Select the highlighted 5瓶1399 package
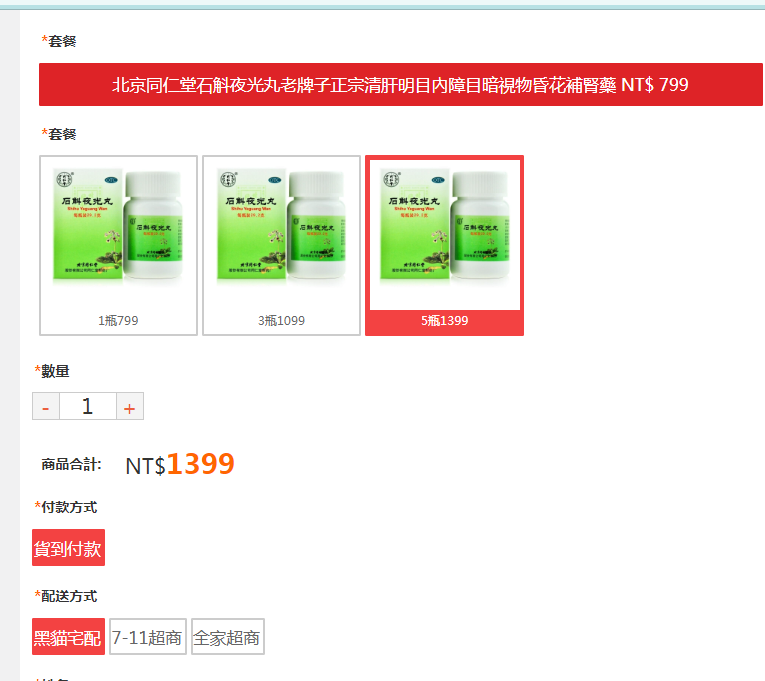This screenshot has height=681, width=765. (444, 245)
